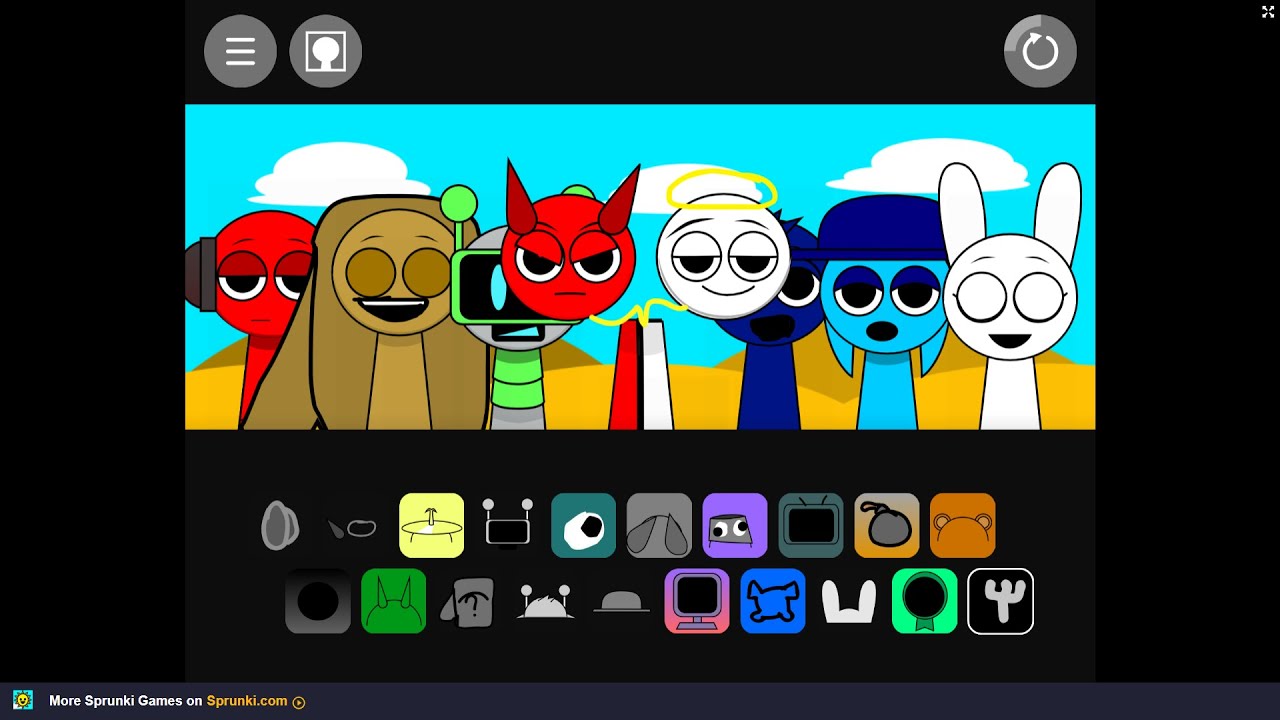Pick the orange bear-ears sound icon

[x=963, y=525]
